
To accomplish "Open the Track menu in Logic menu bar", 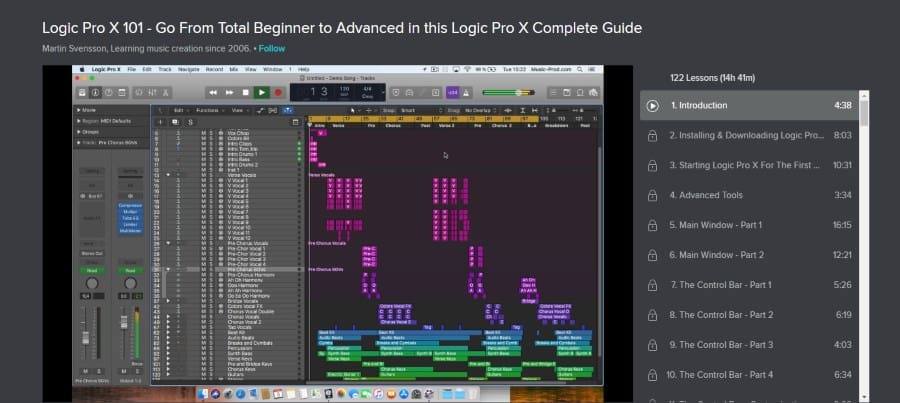I will point(165,69).
